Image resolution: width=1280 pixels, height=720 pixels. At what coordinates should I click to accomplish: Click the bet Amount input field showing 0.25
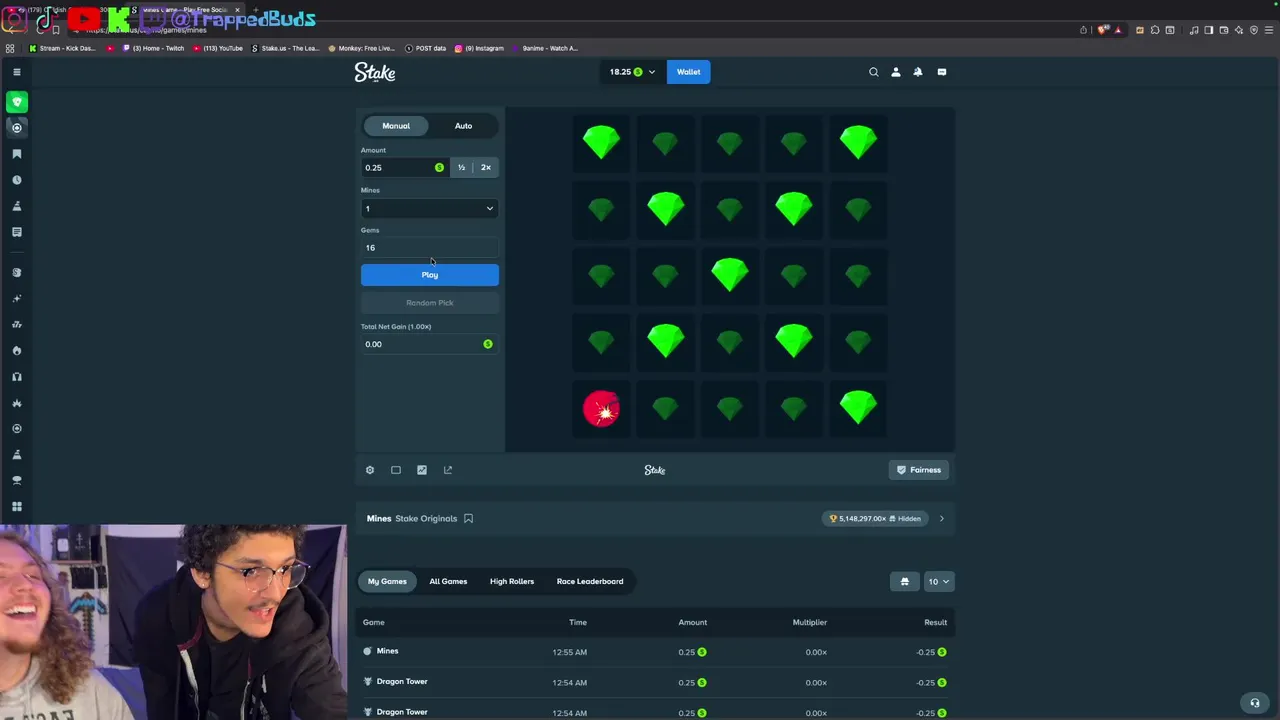click(x=404, y=167)
